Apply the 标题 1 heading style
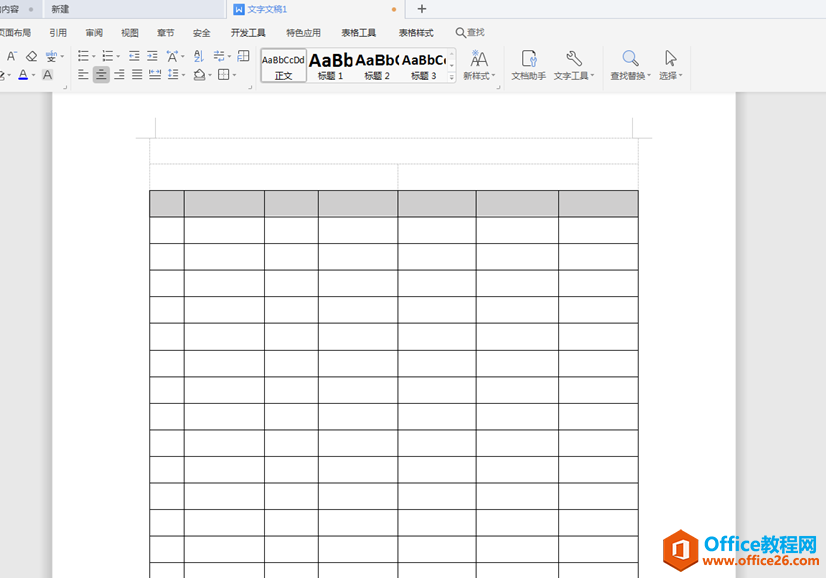The image size is (826, 578). 330,66
